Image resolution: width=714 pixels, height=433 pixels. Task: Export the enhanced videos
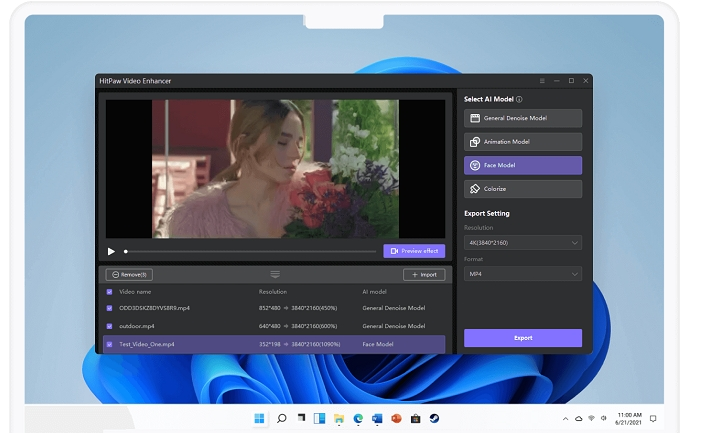click(x=522, y=338)
